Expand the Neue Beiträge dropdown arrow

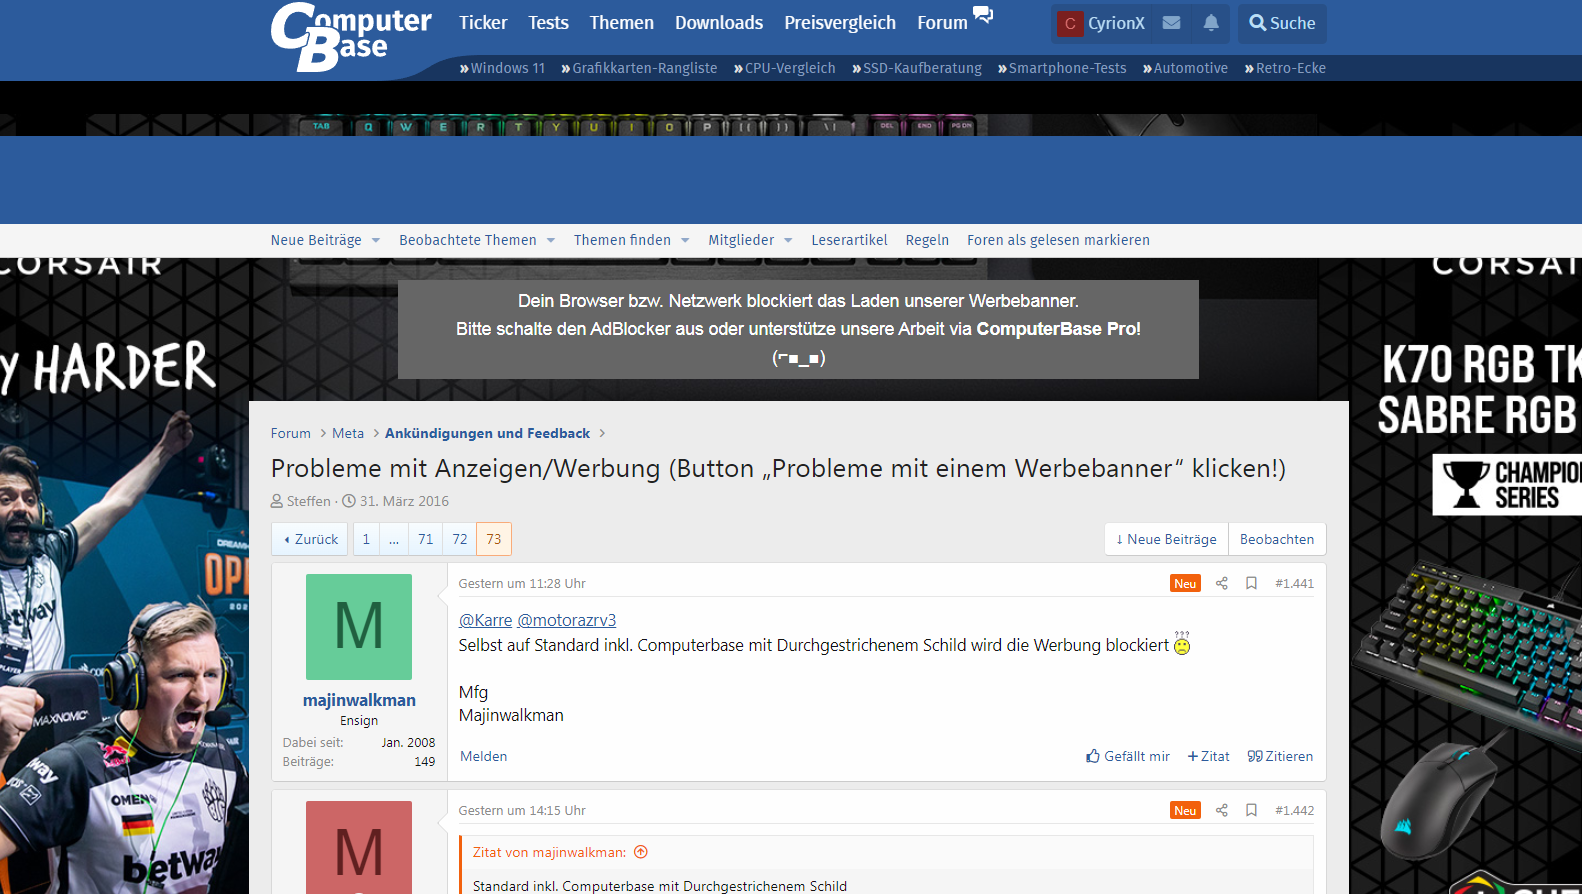(x=376, y=240)
